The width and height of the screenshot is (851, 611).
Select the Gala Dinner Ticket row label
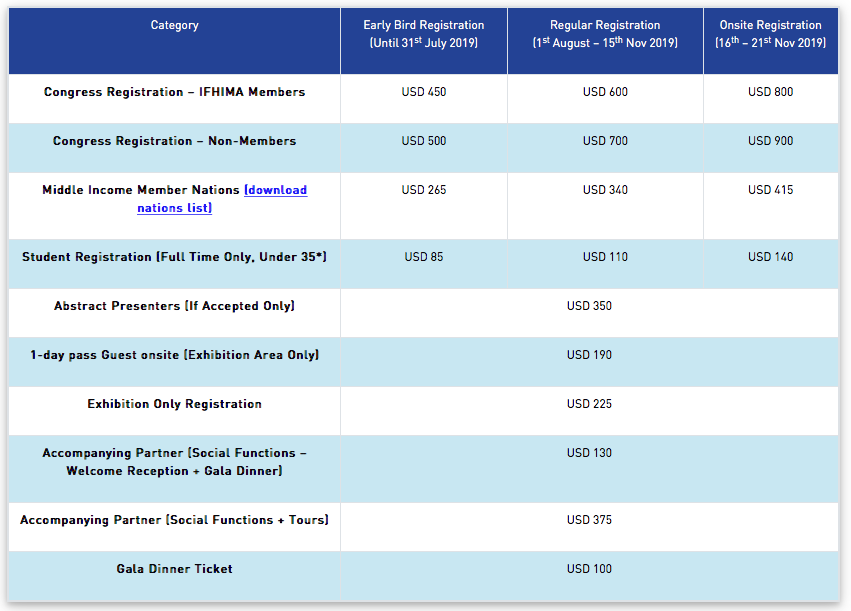[174, 569]
